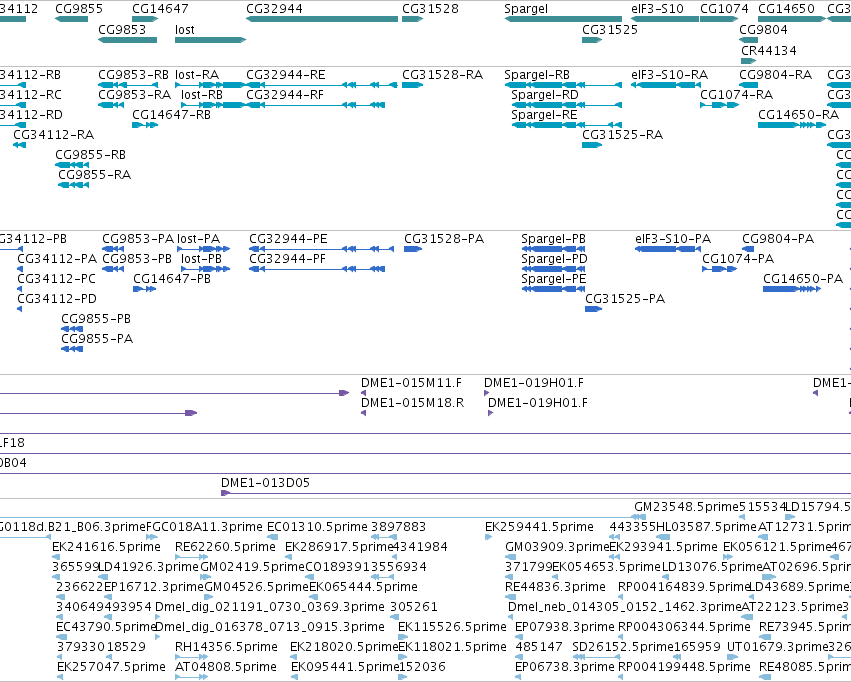
Task: Select protein Spargel-PE
Action: pyautogui.click(x=554, y=278)
